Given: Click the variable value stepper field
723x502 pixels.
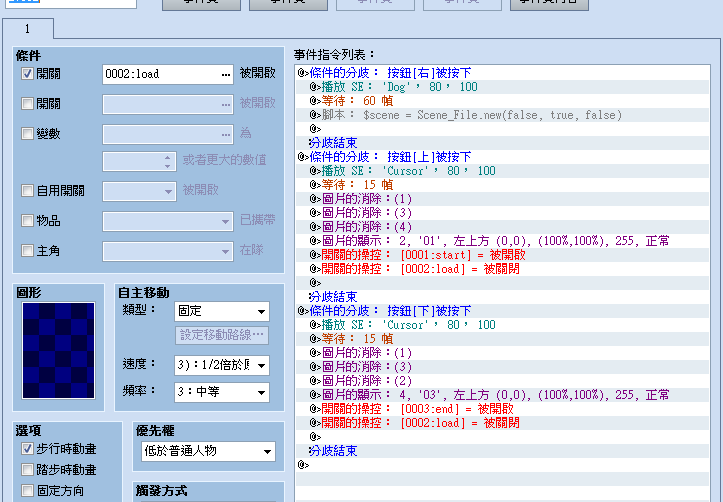Looking at the screenshot, I should pyautogui.click(x=139, y=161).
